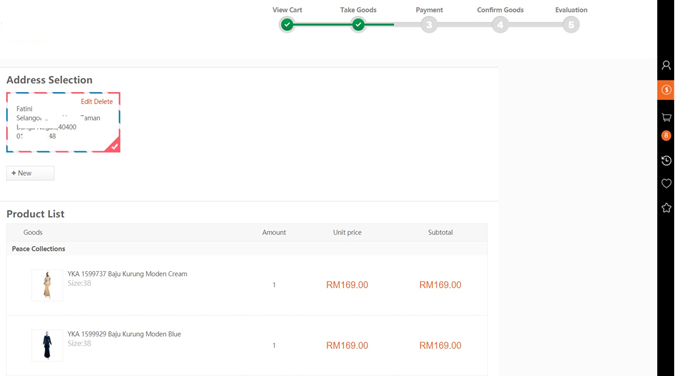Click the View Cart step label
The image size is (676, 376).
click(x=287, y=10)
